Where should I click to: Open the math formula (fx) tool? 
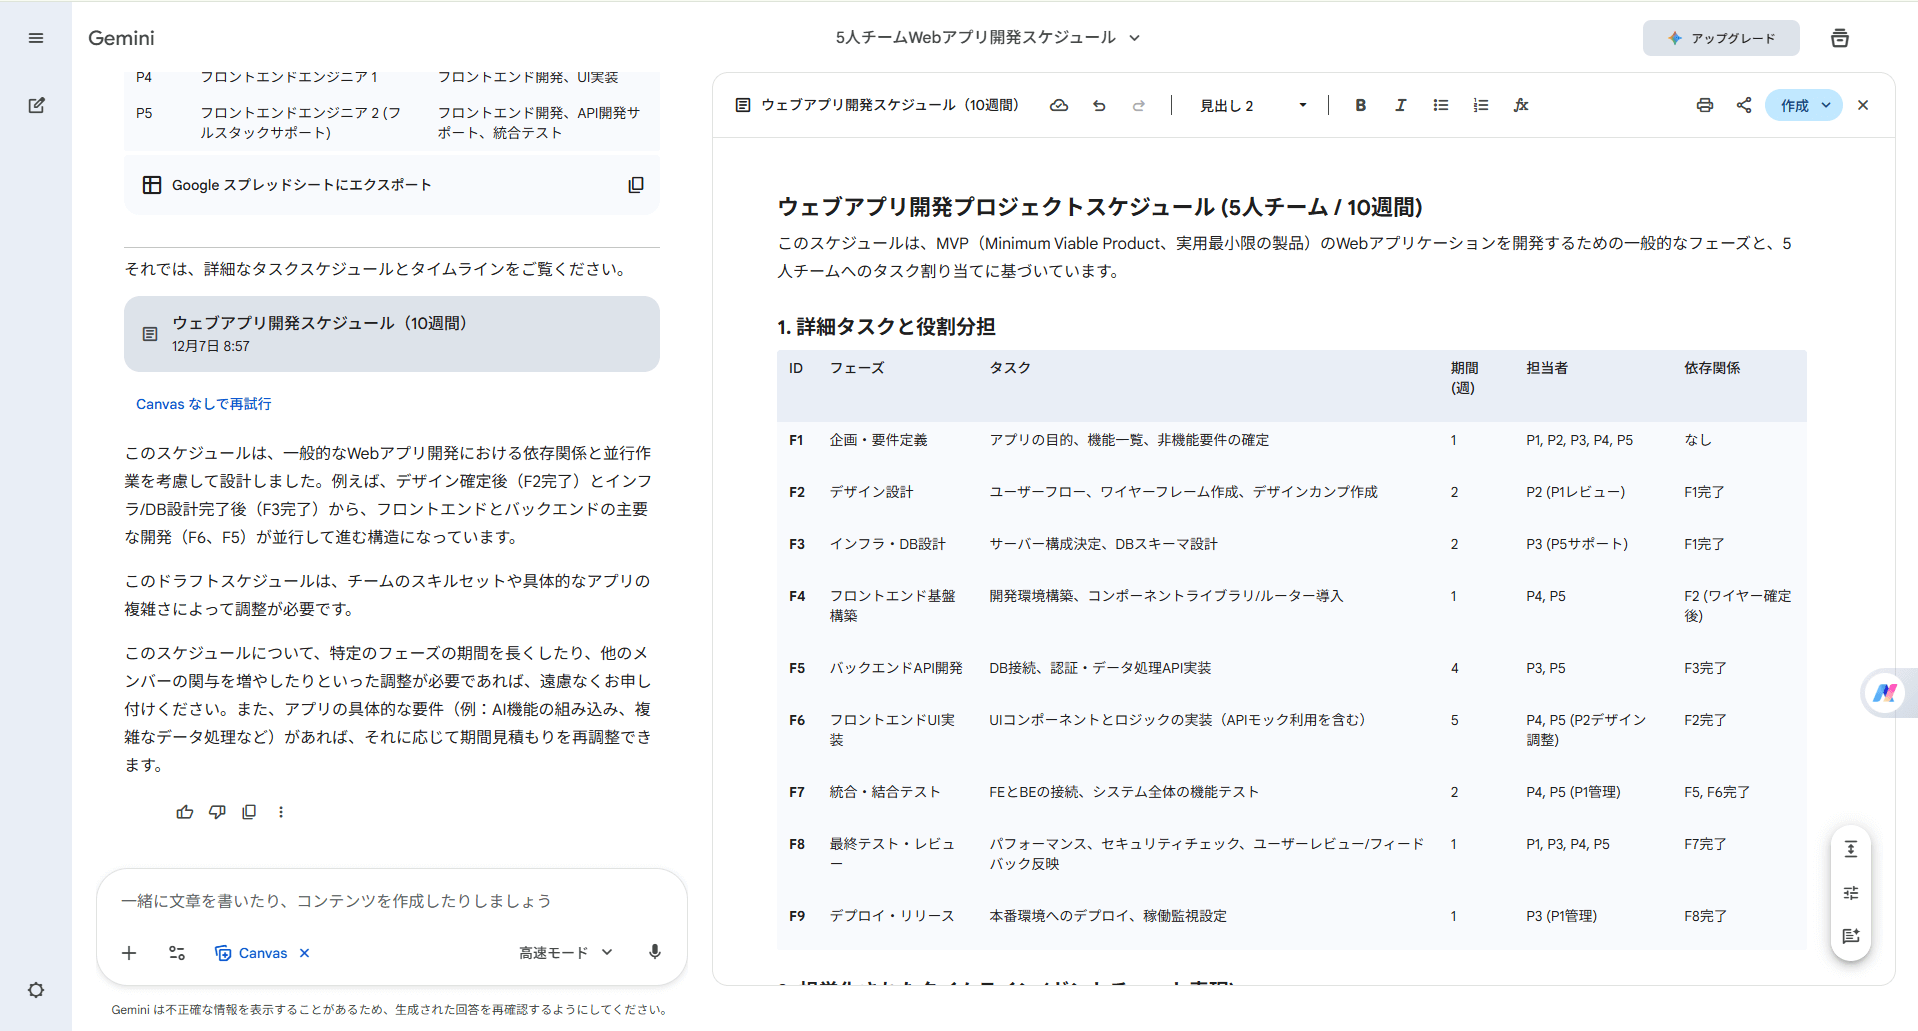[x=1520, y=105]
